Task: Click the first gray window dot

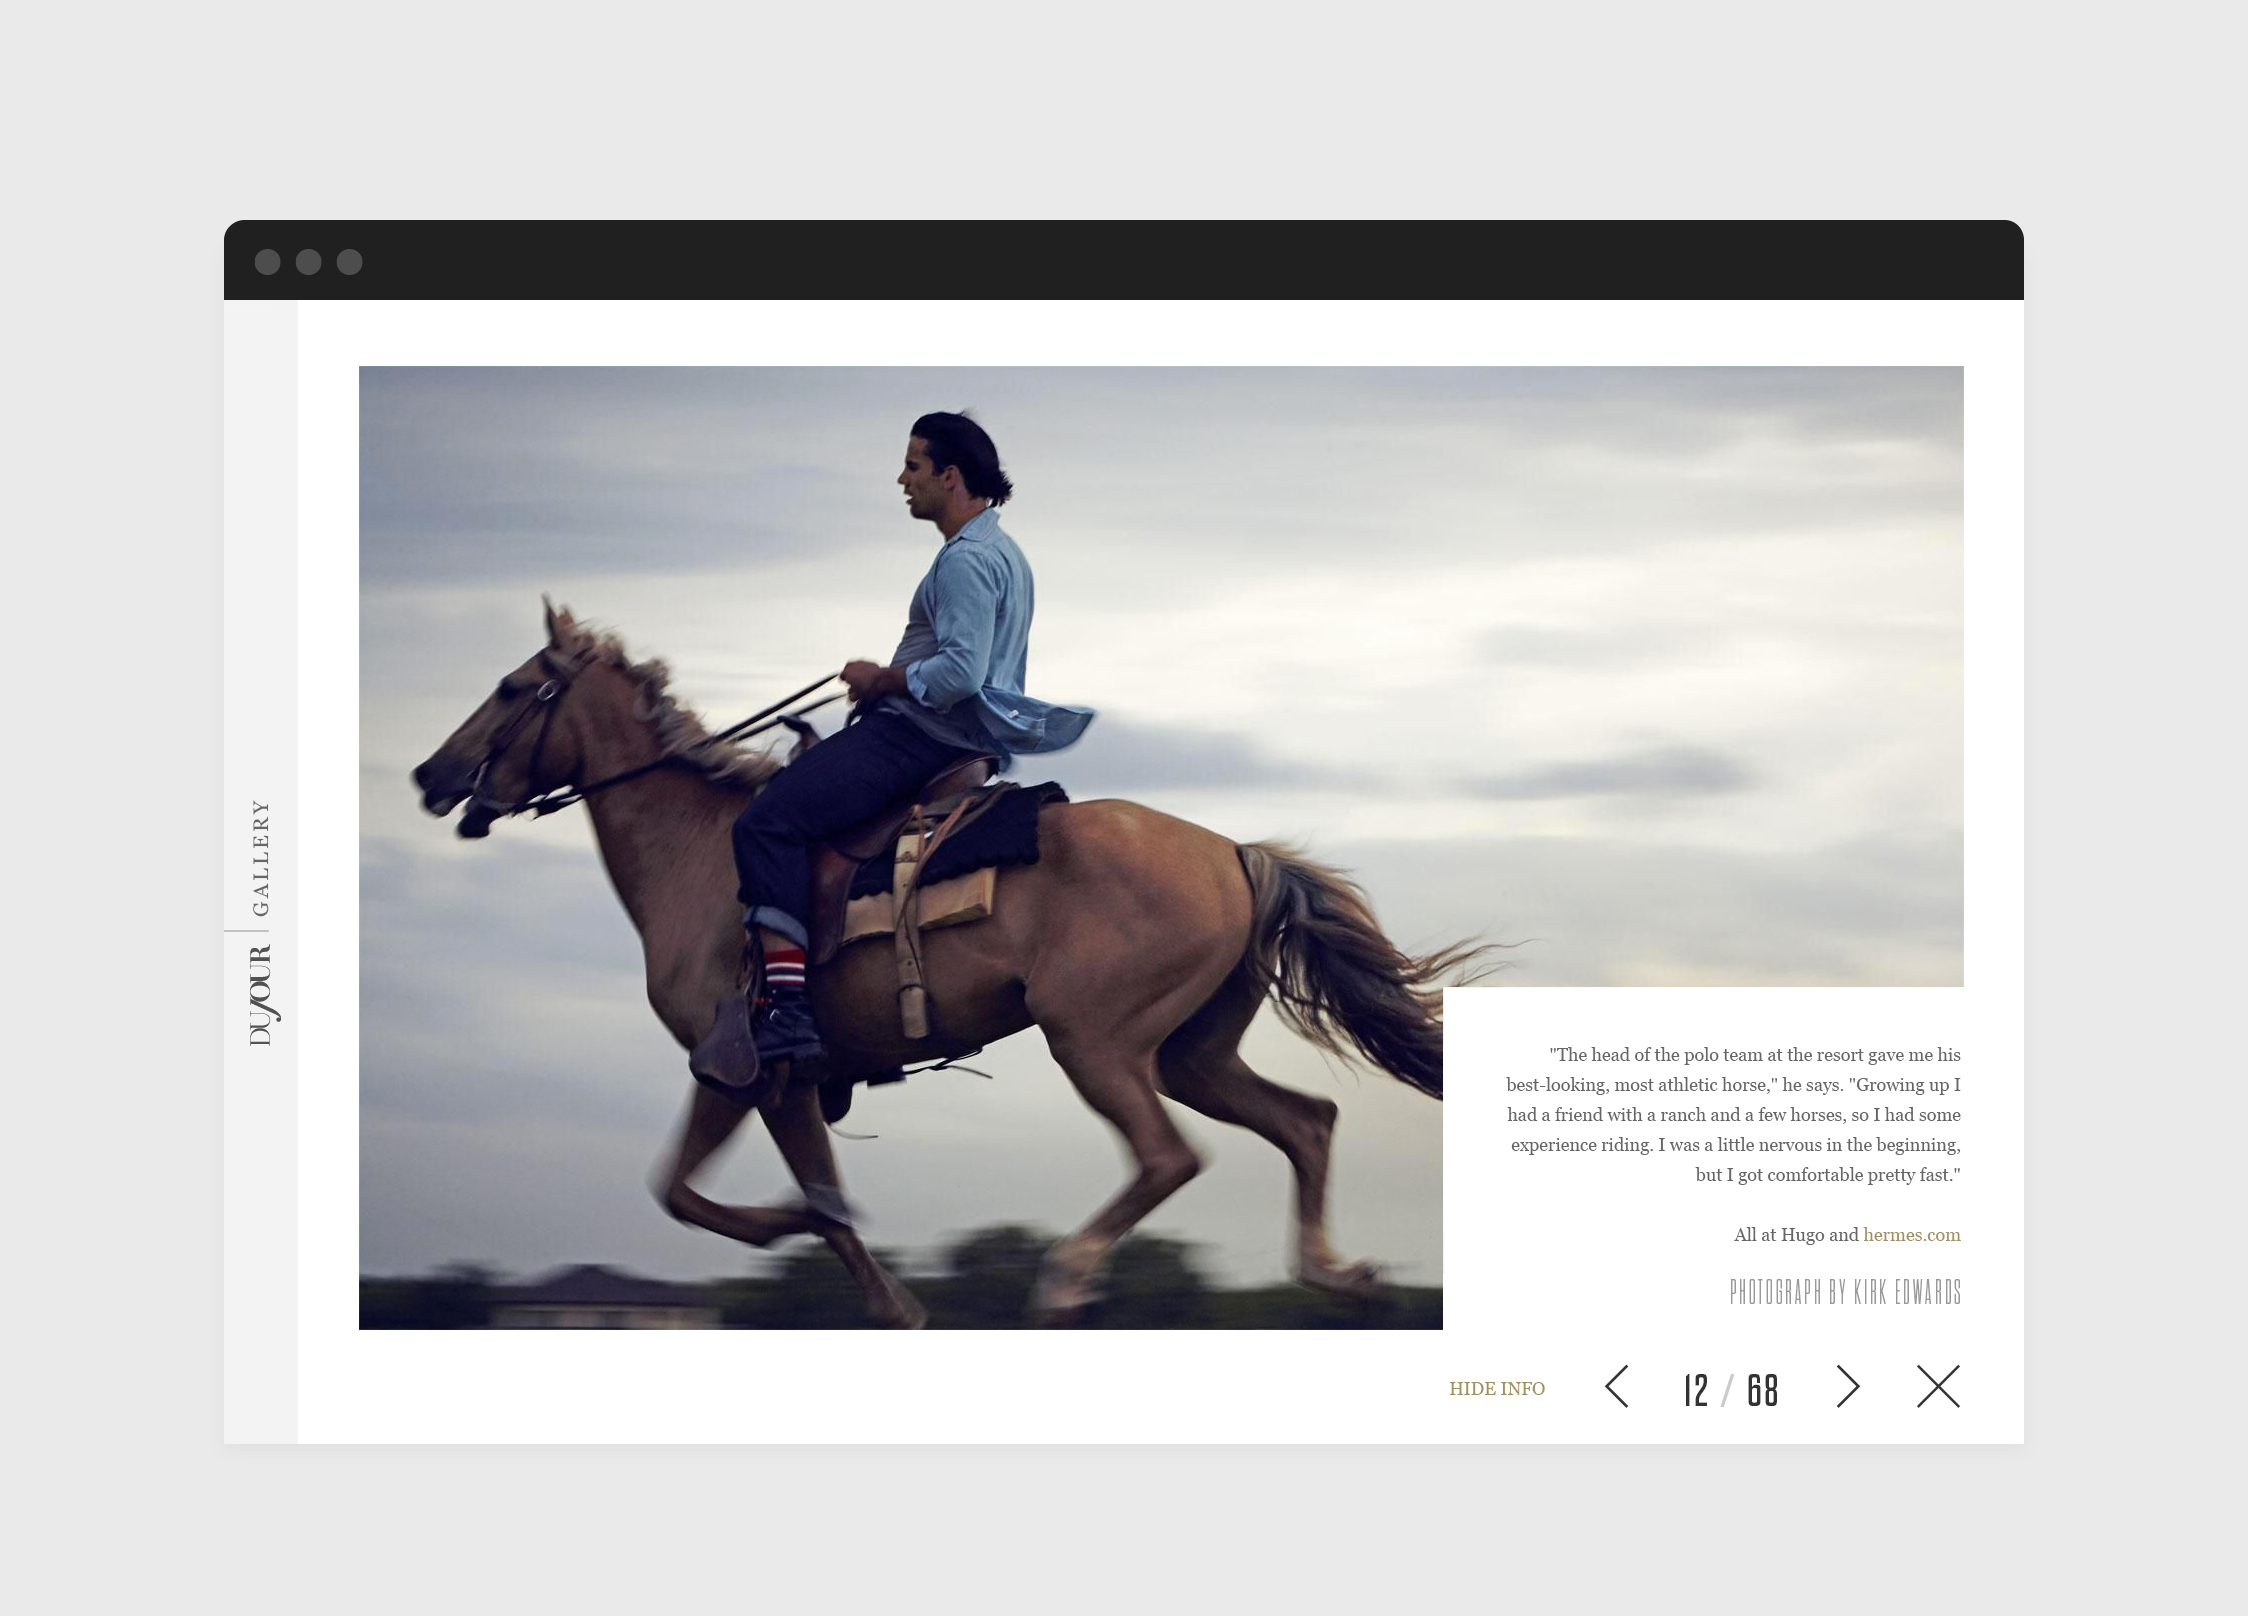Action: click(x=267, y=262)
